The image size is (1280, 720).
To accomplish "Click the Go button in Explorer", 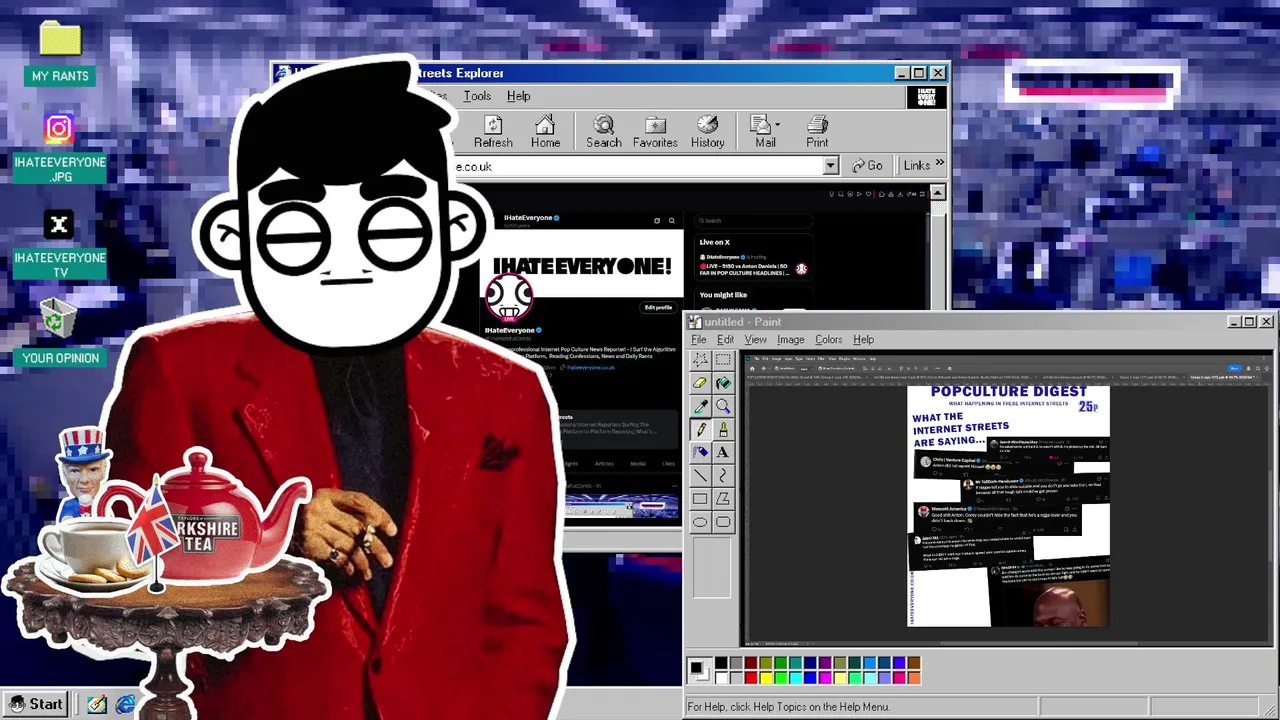I will pos(867,166).
